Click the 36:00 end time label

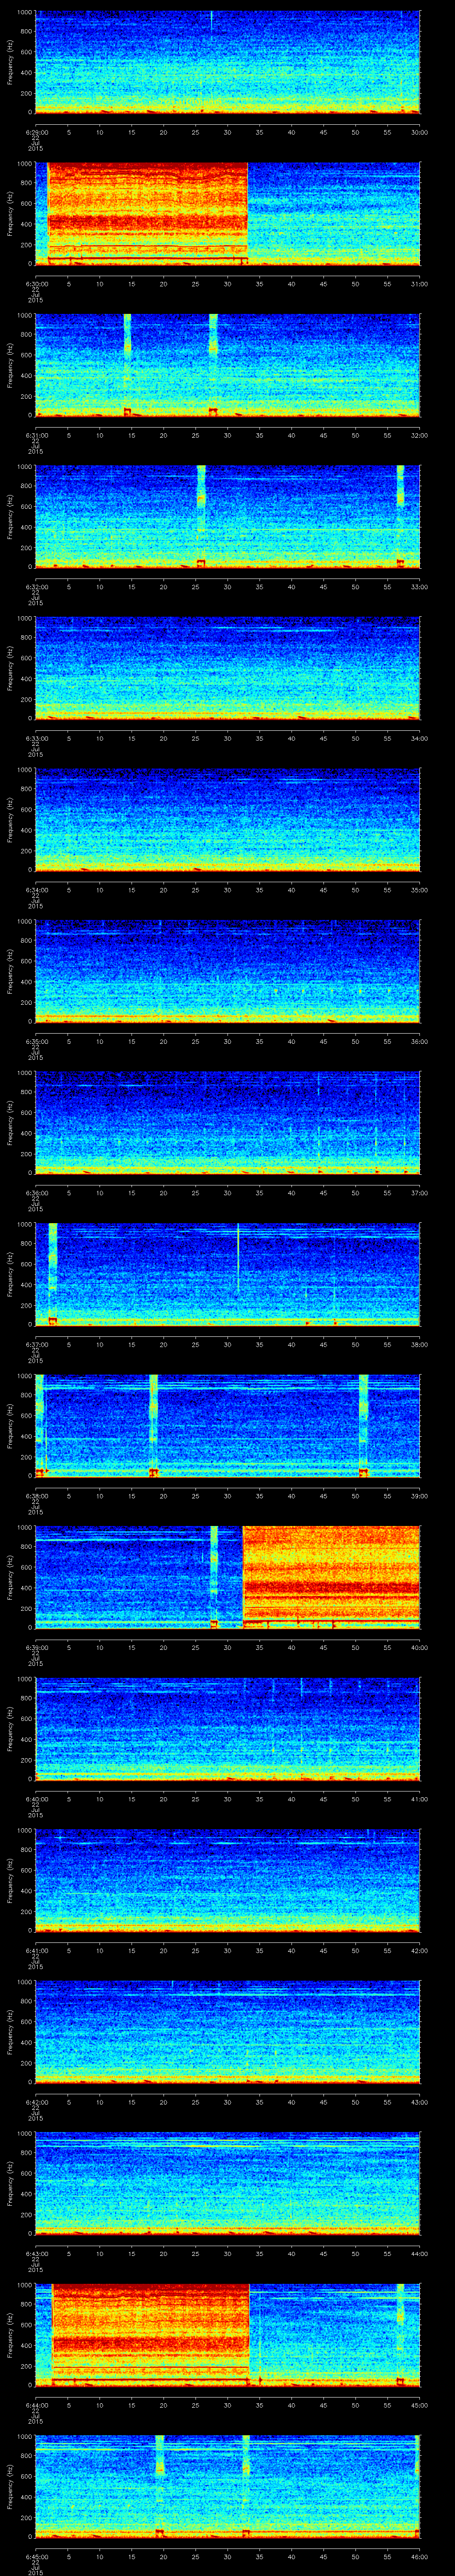point(419,1041)
